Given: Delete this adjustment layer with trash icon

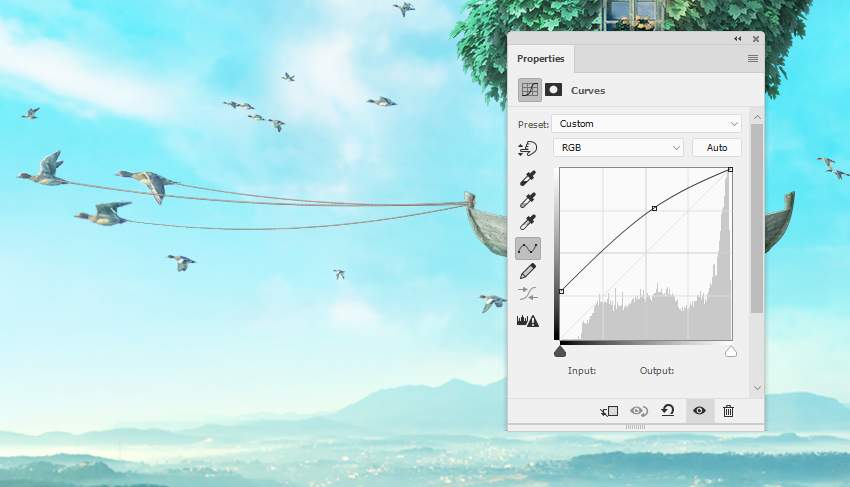Looking at the screenshot, I should click(x=729, y=411).
